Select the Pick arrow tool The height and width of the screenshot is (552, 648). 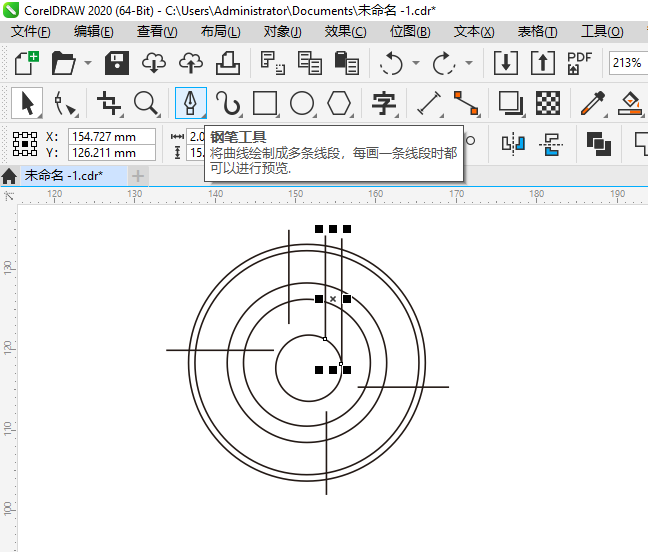tap(27, 103)
